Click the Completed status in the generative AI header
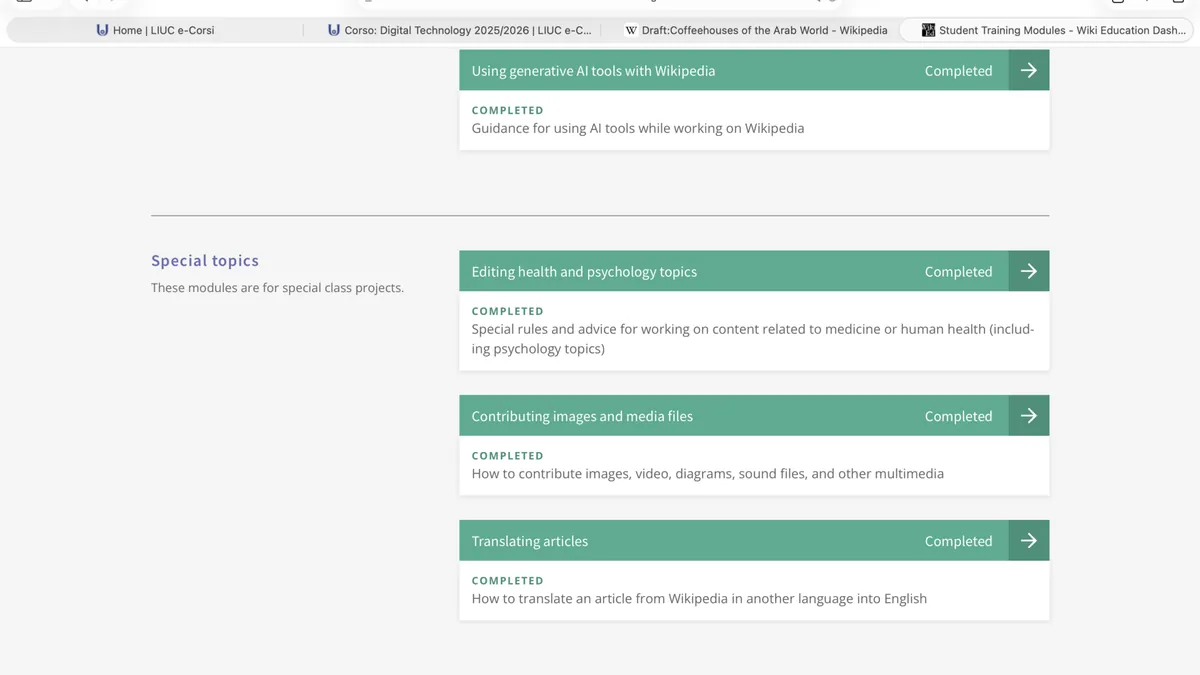Viewport: 1200px width, 675px height. (x=958, y=71)
